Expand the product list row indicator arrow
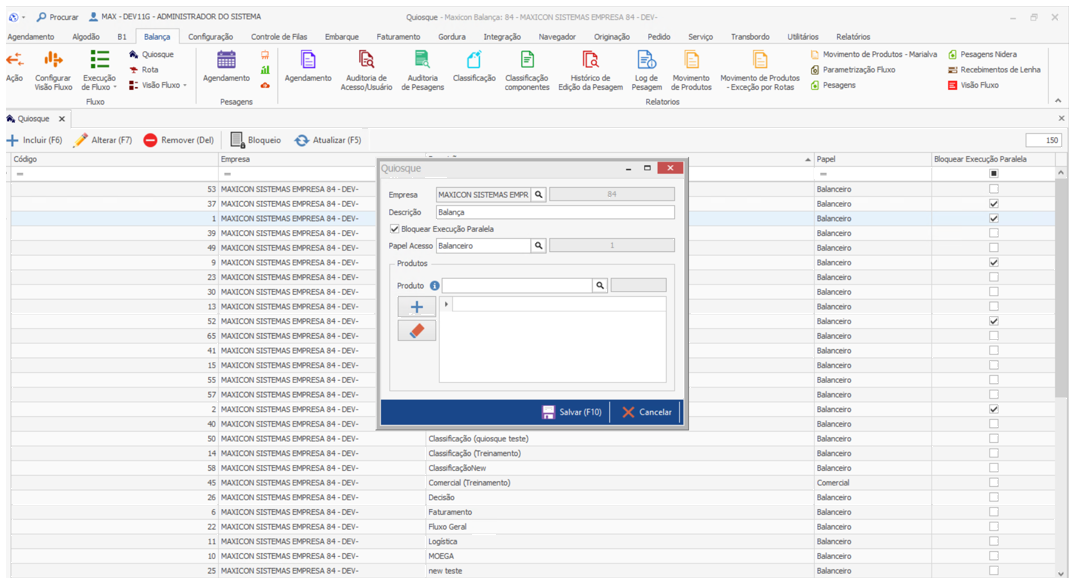The height and width of the screenshot is (584, 1073). [x=446, y=304]
